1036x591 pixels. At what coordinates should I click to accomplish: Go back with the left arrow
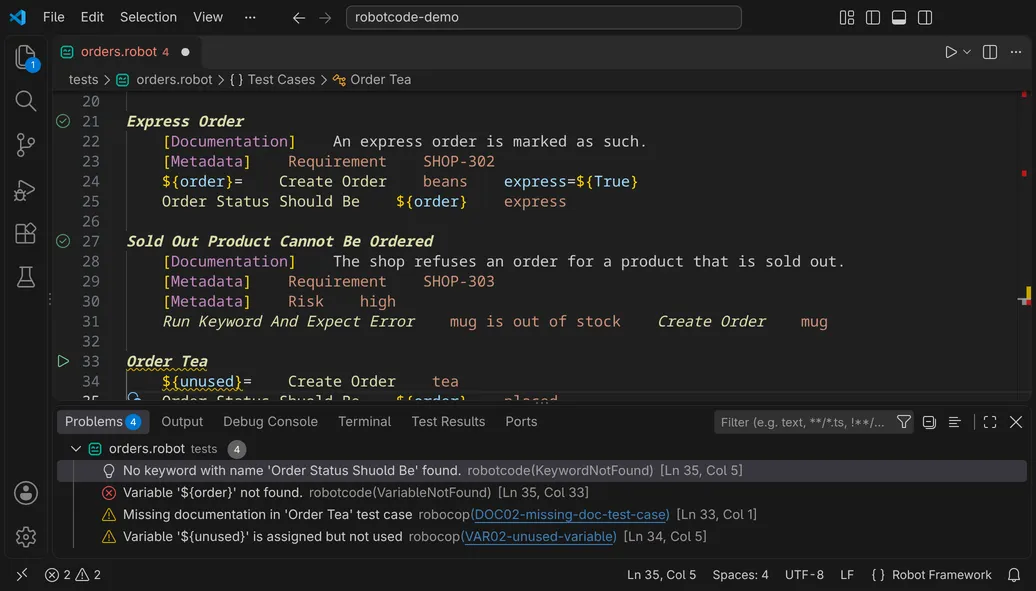(x=299, y=18)
